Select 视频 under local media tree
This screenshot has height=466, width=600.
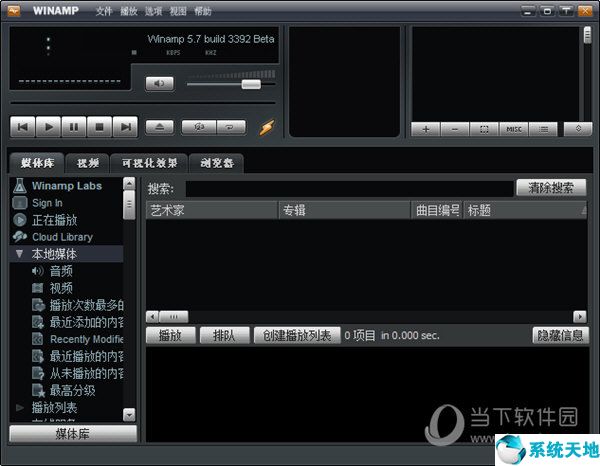coord(61,288)
